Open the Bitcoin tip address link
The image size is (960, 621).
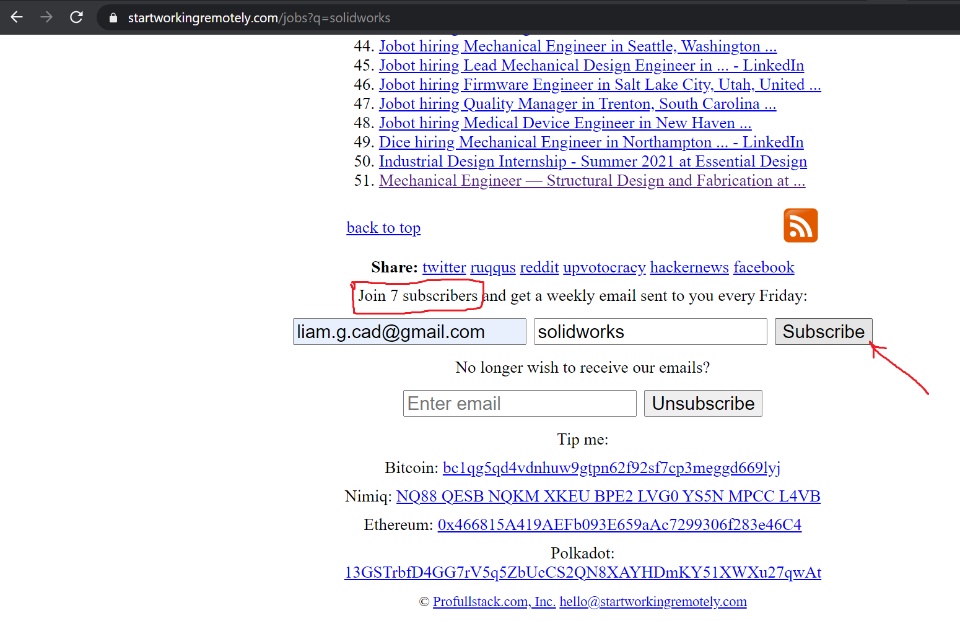[611, 468]
